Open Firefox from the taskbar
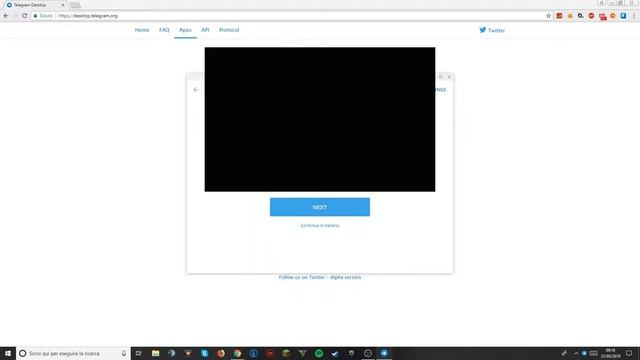 click(221, 353)
